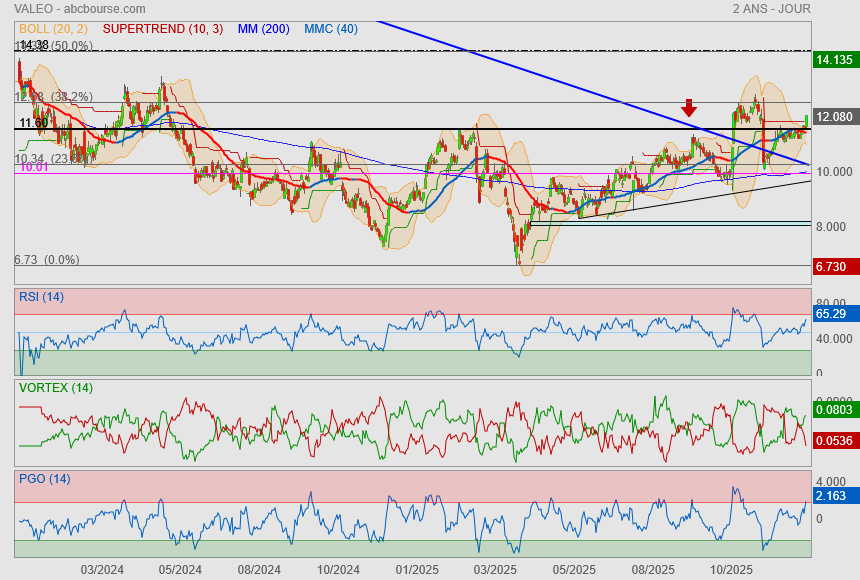This screenshot has width=860, height=580.
Task: Select the RSI (14) panel label
Action: click(41, 296)
